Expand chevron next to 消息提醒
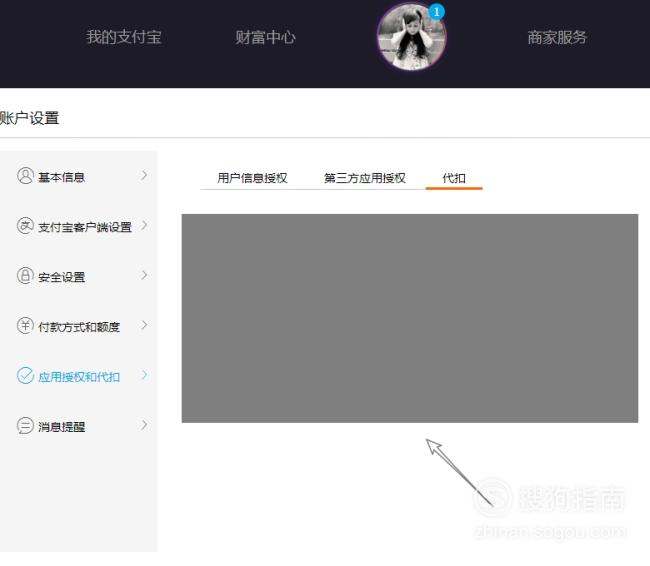The height and width of the screenshot is (566, 650). tap(144, 425)
